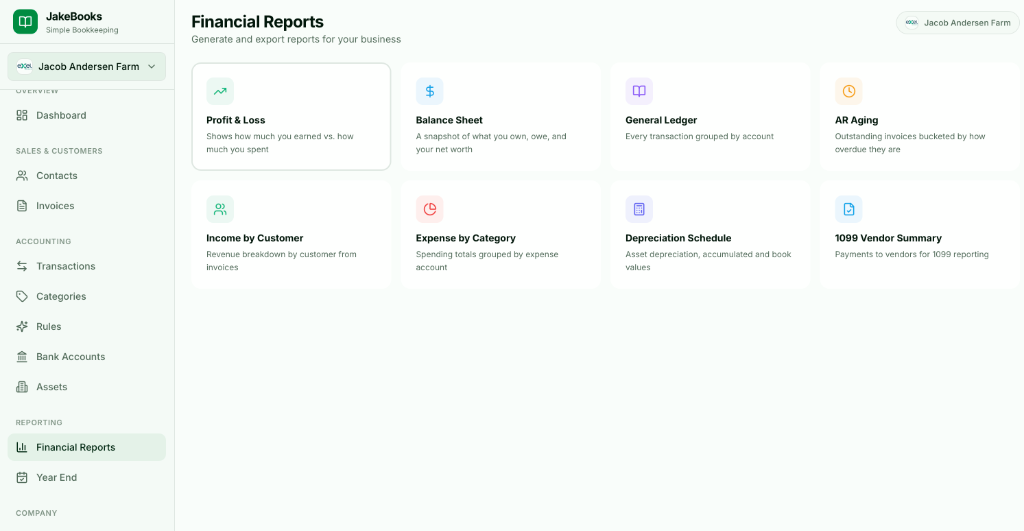Click the Profit & Loss trend arrow icon

point(220,91)
